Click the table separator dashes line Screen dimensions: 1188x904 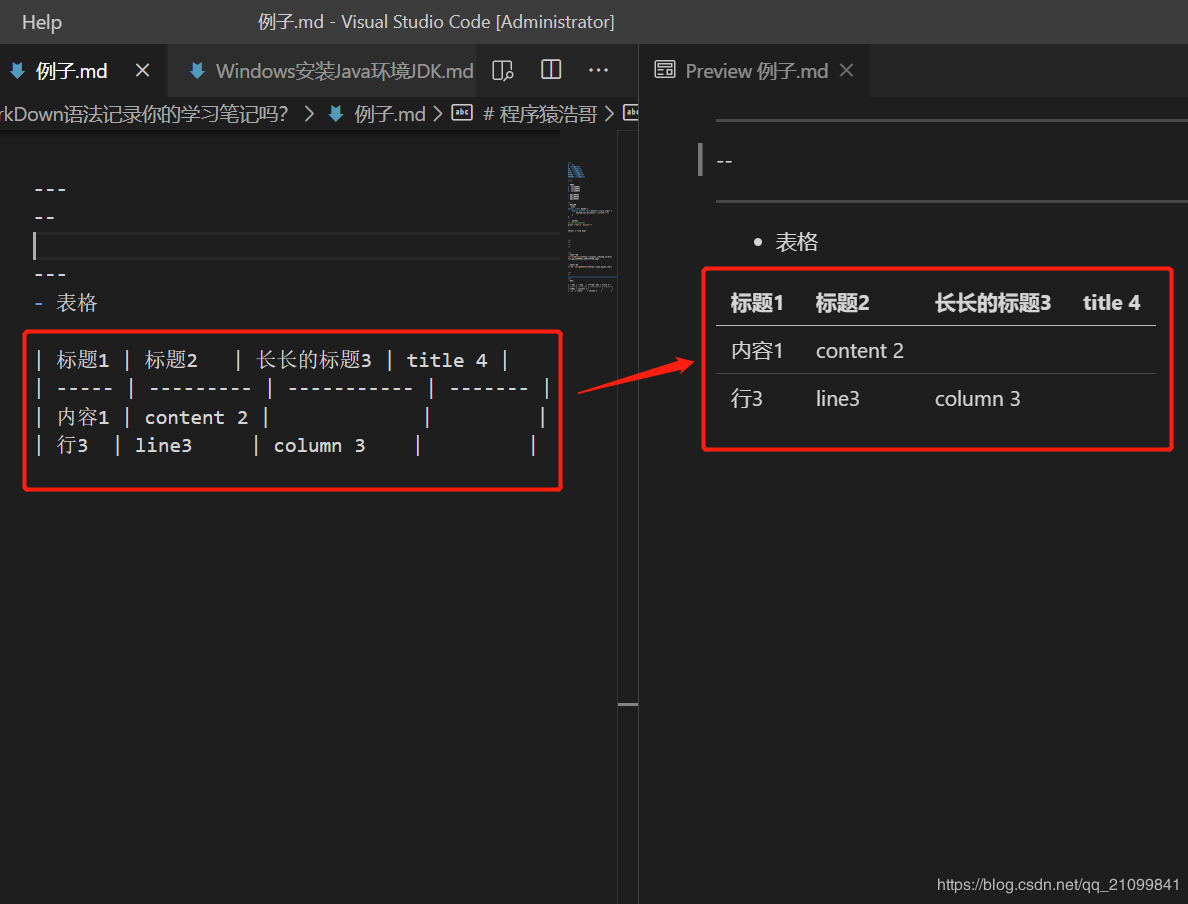tap(292, 389)
